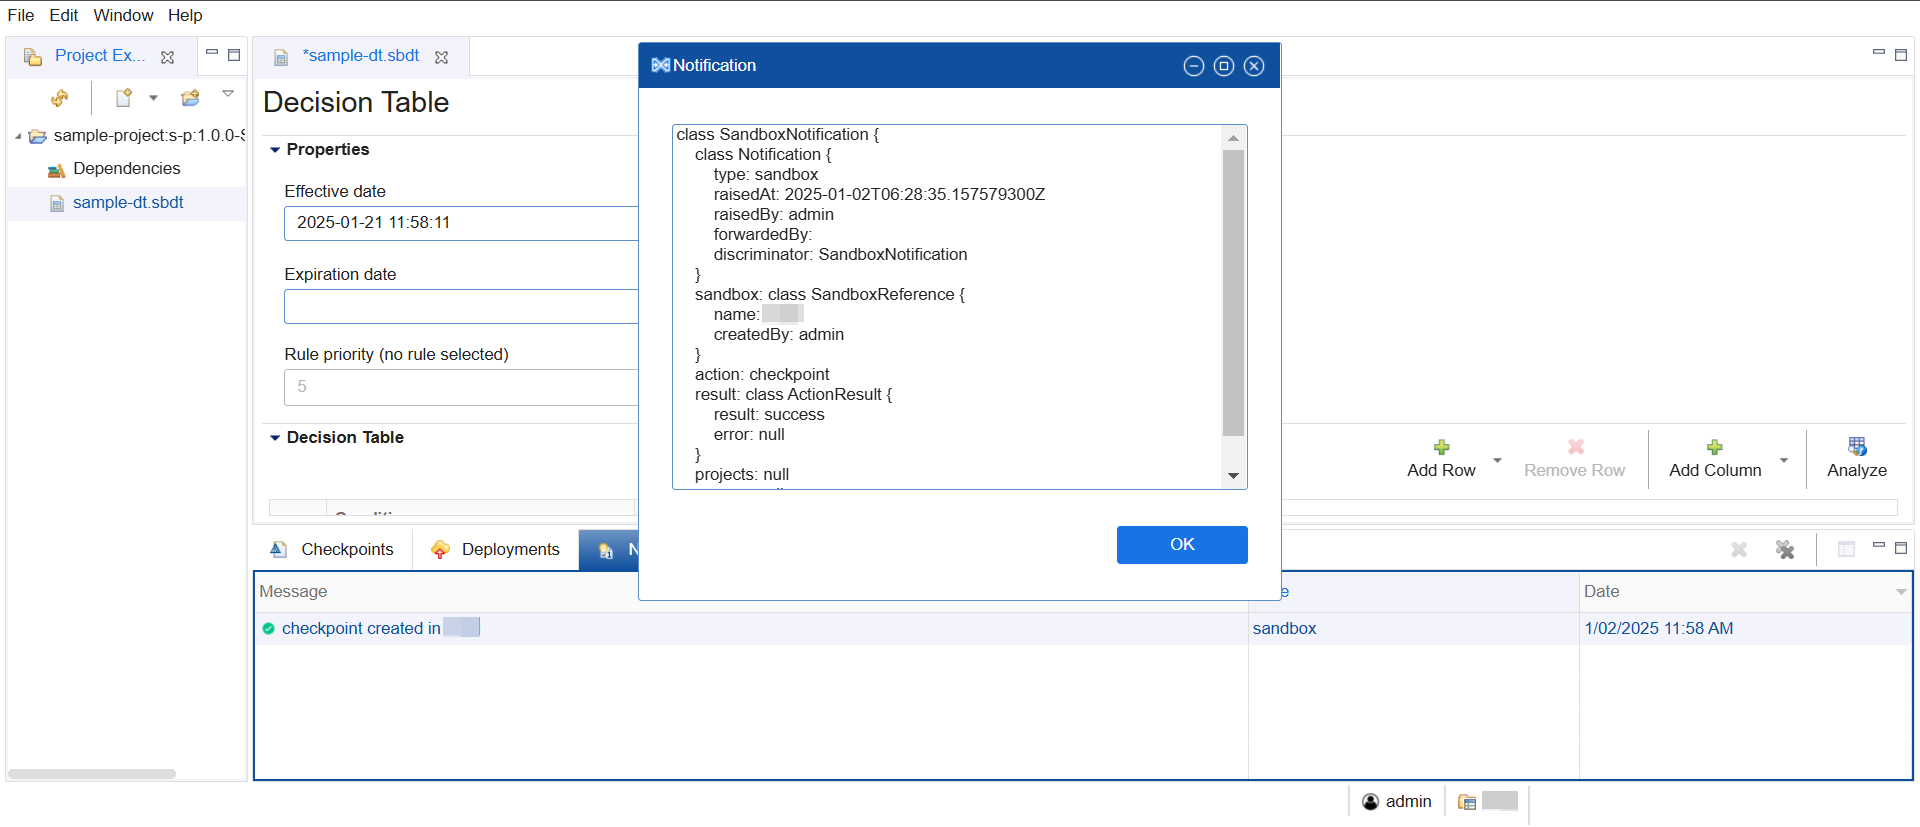
Task: Click the scroll down arrow in Notification dialog
Action: (x=1234, y=476)
